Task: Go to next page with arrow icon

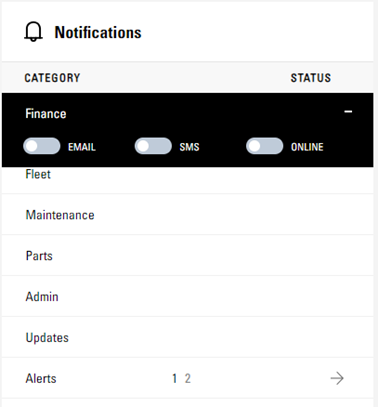Action: (x=337, y=378)
